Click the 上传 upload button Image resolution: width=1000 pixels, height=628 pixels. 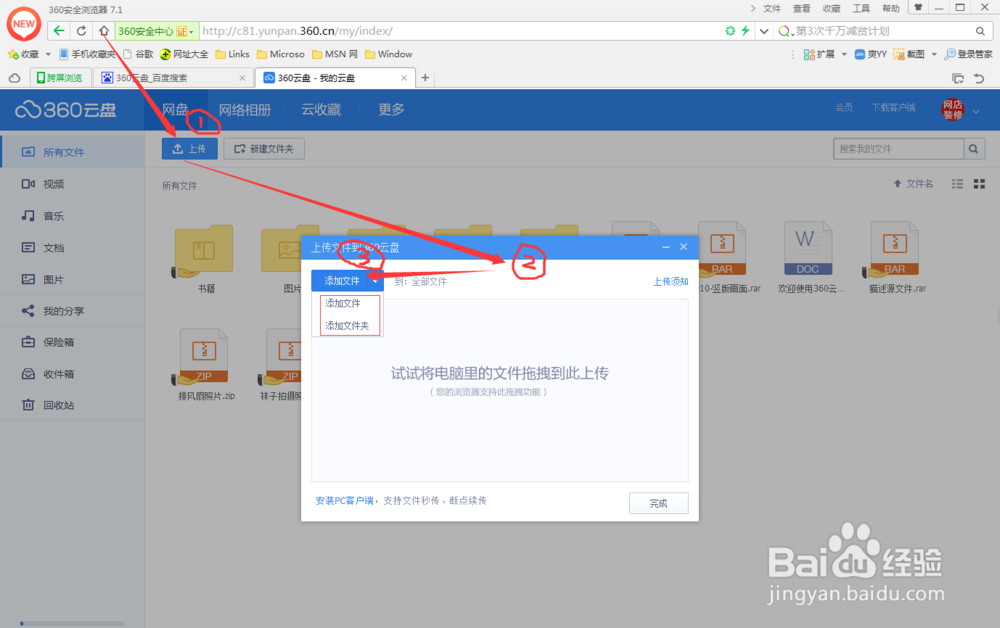point(189,149)
